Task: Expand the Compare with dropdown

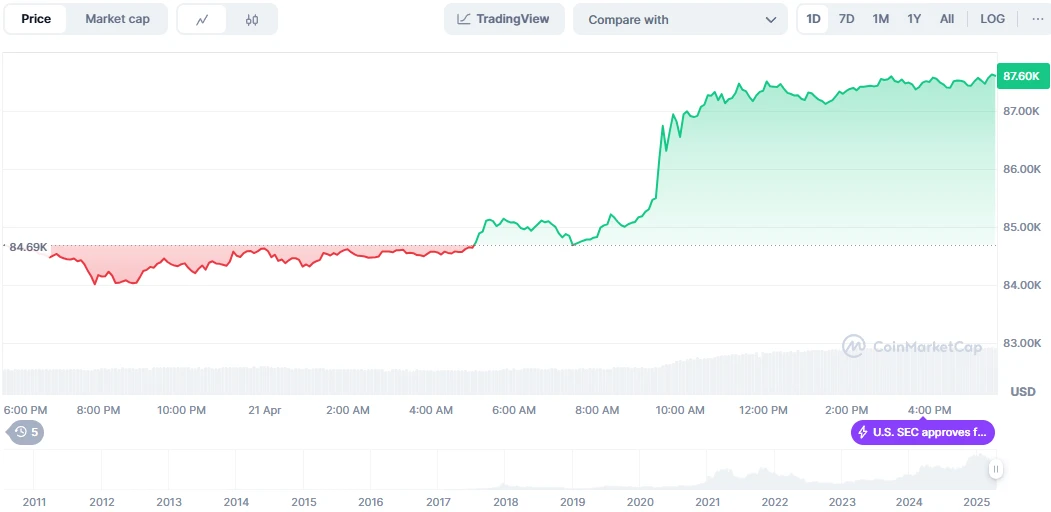Action: coord(680,19)
